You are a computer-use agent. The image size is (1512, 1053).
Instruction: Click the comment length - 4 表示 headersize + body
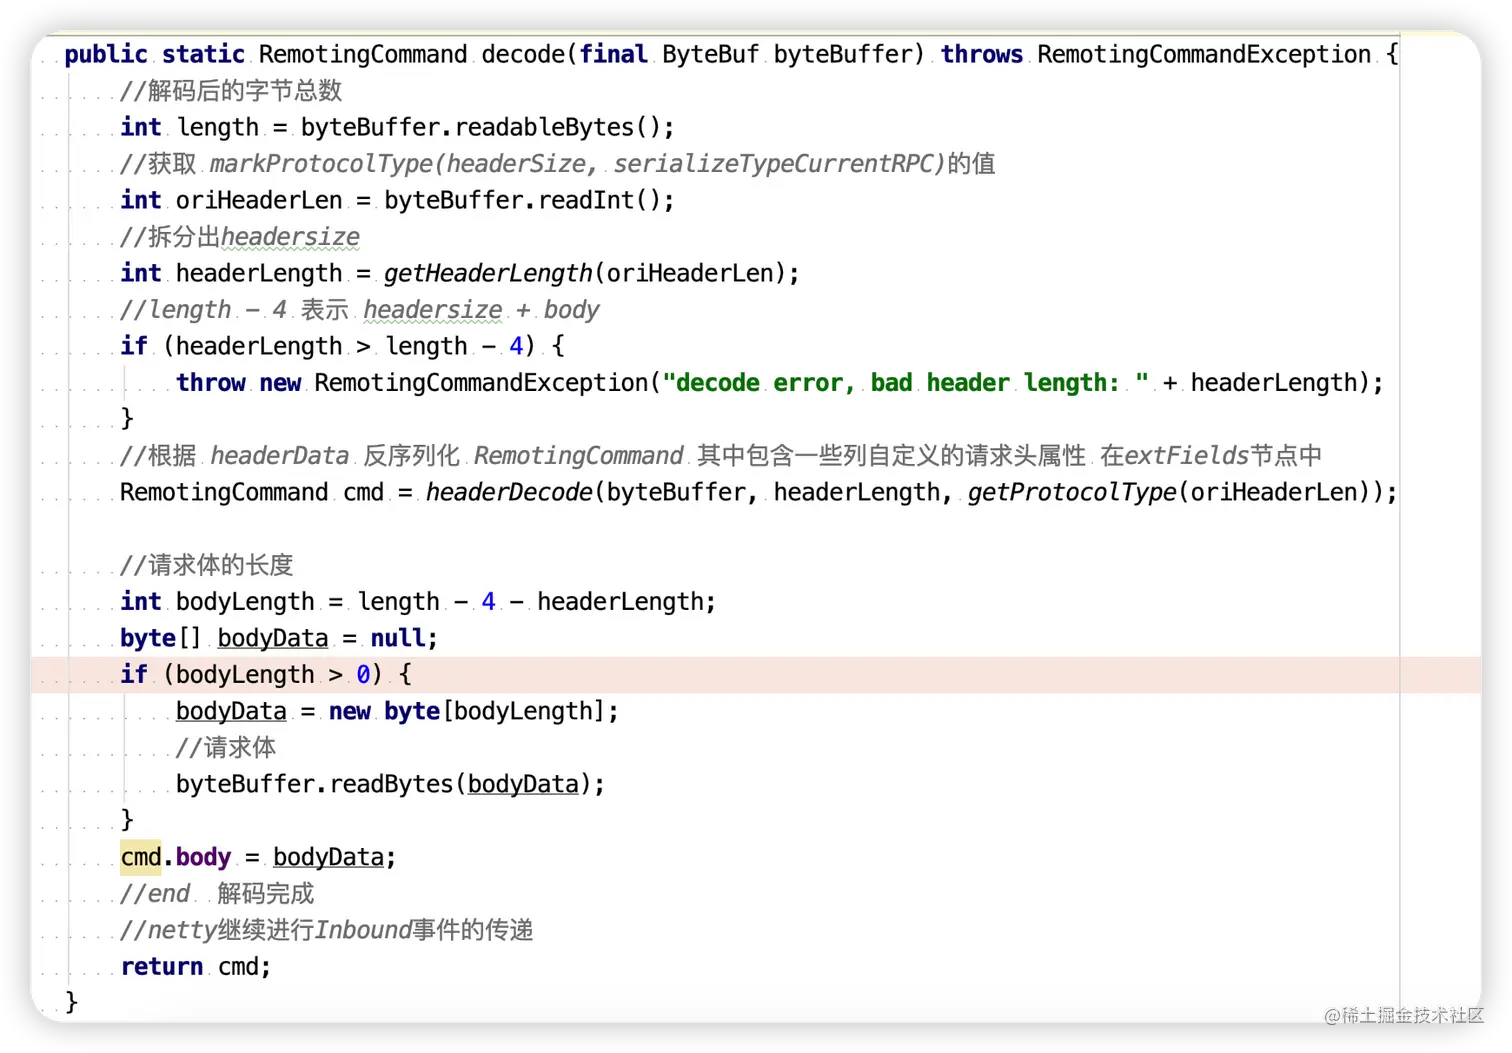click(360, 310)
